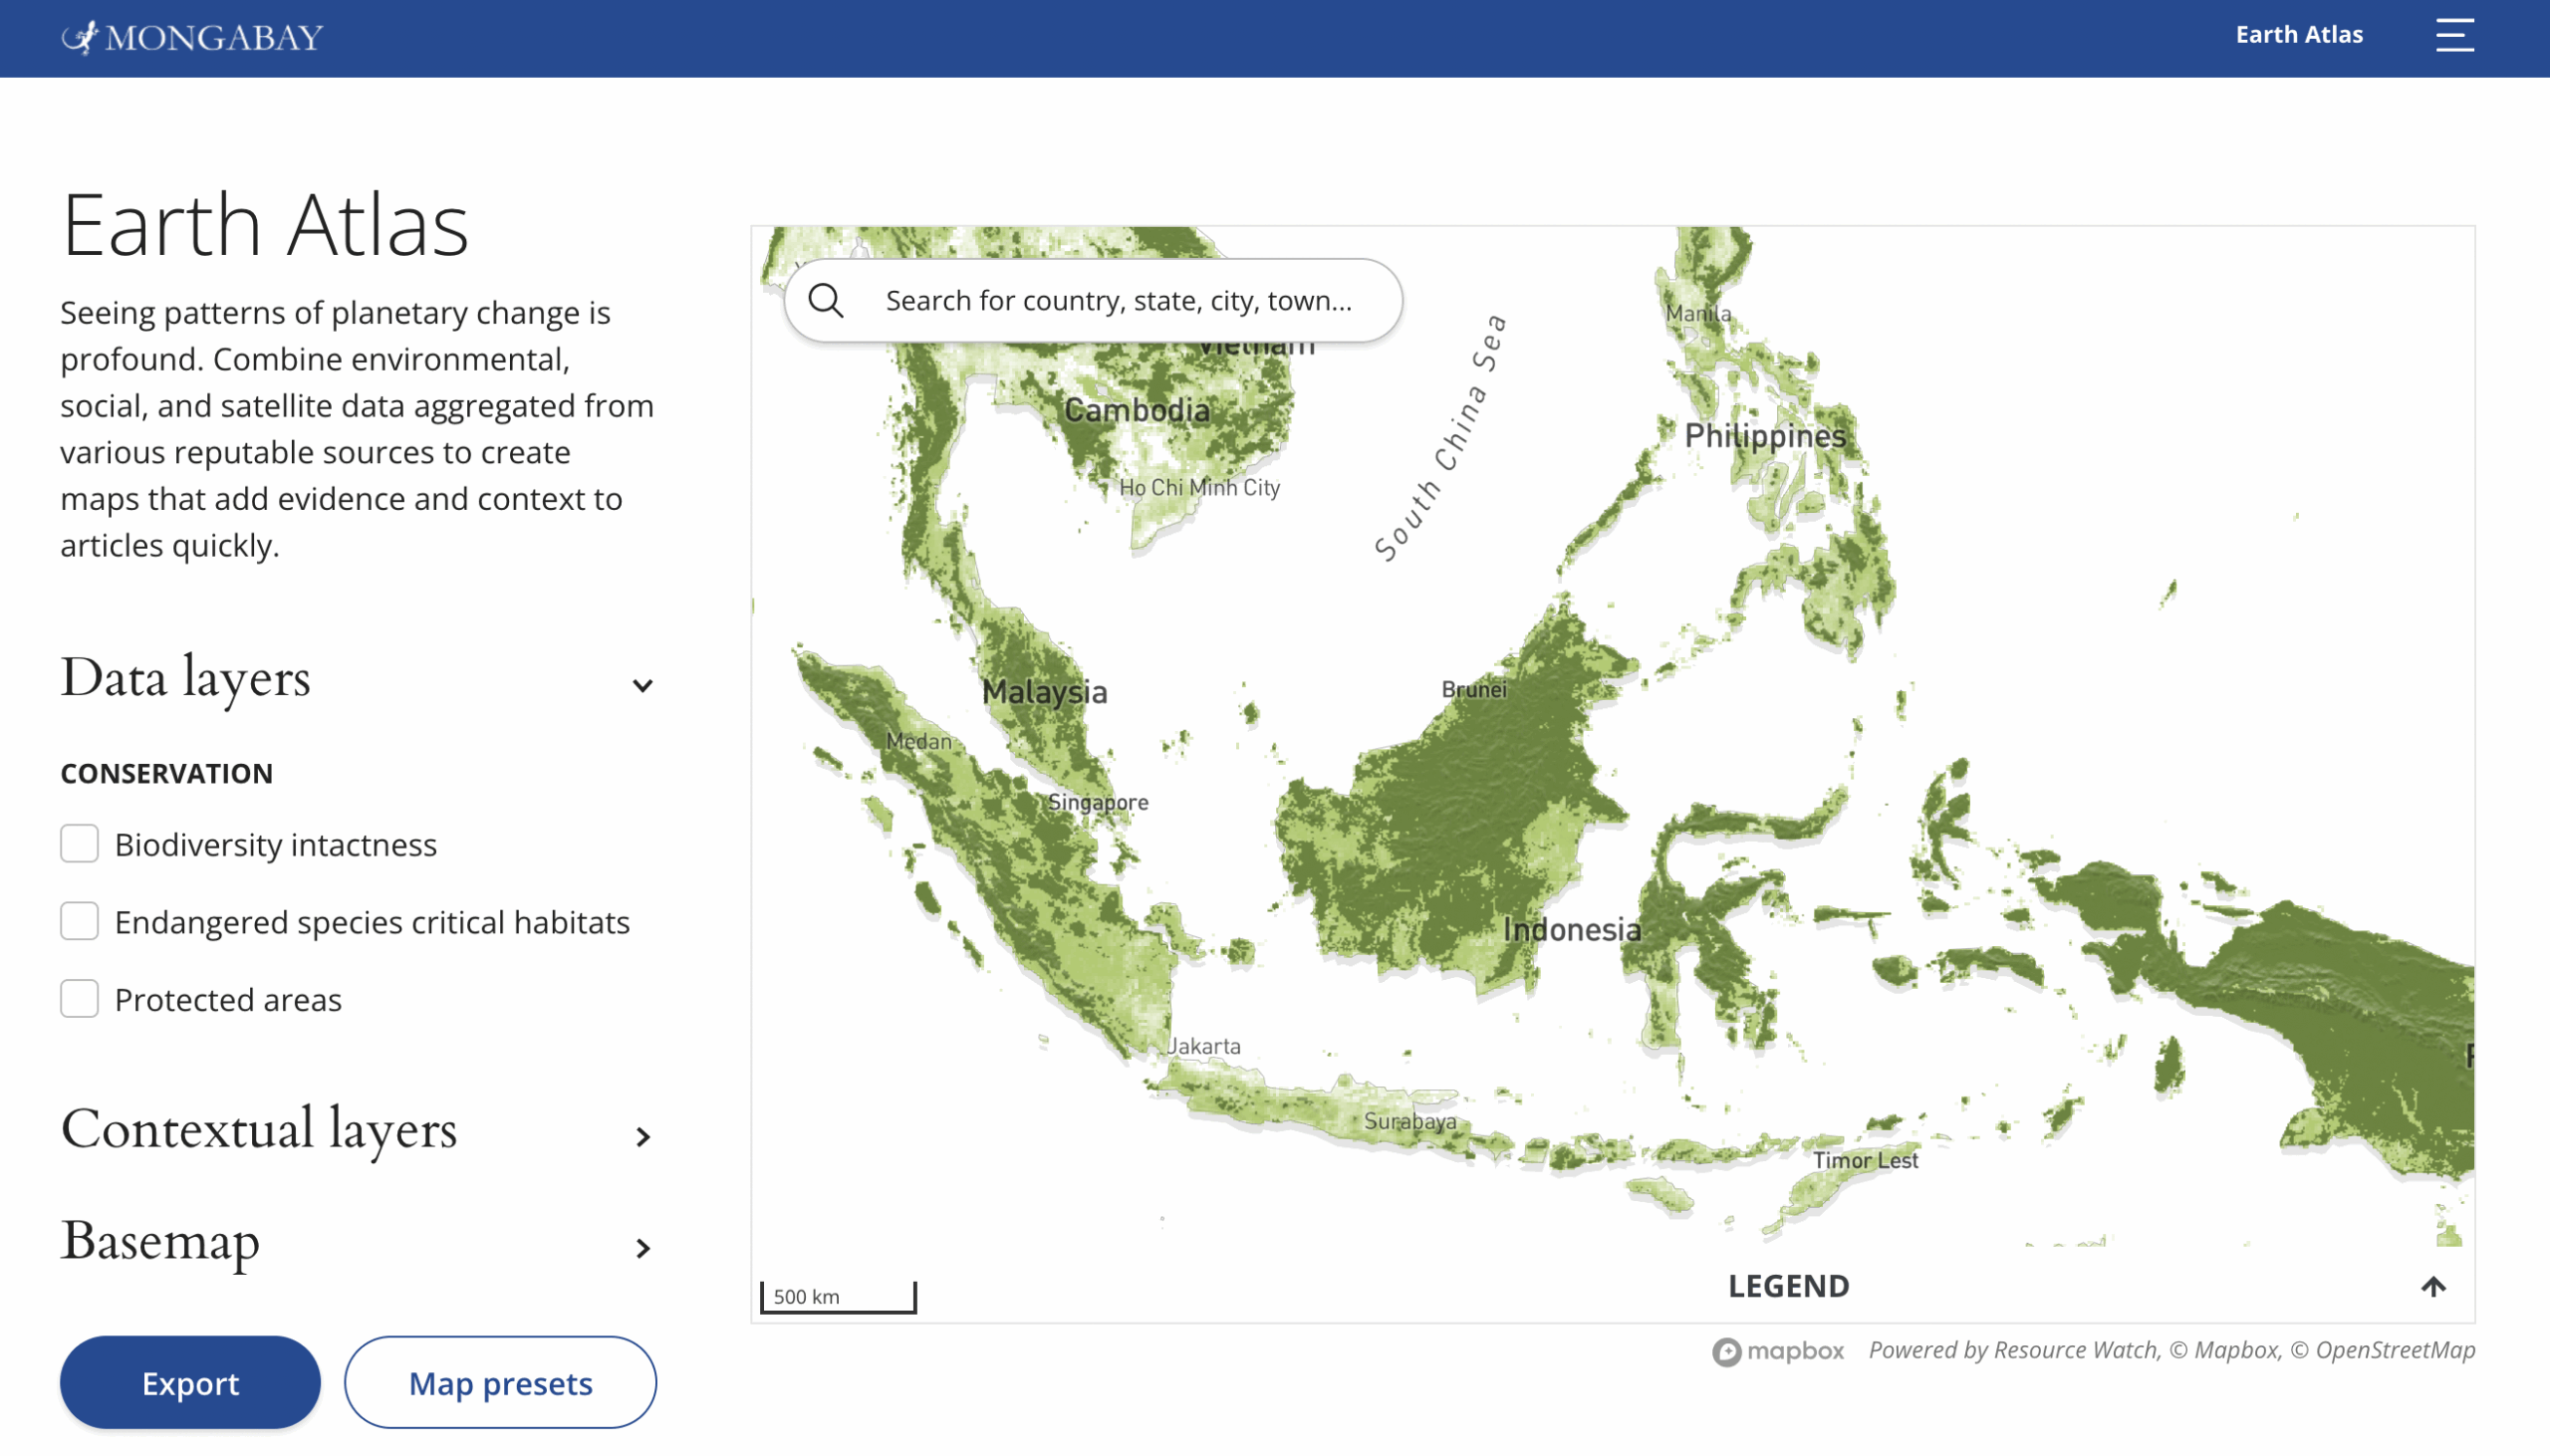This screenshot has width=2550, height=1456.
Task: Click the LEGEND panel header
Action: coord(1788,1286)
